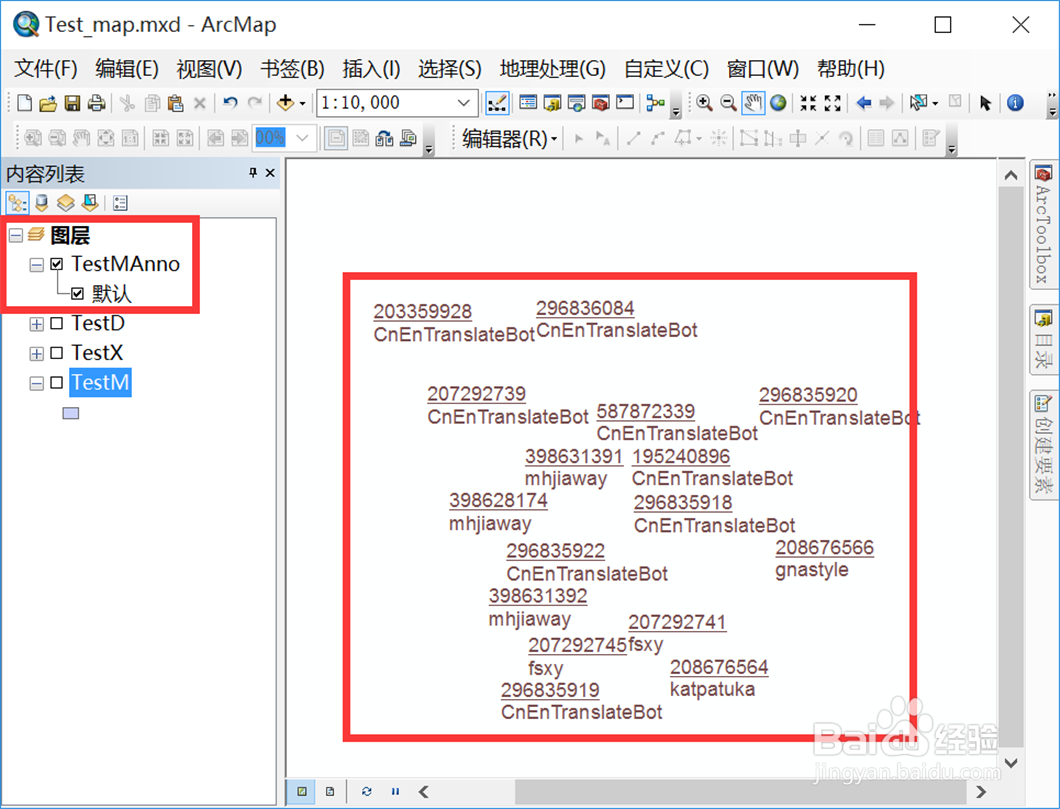1060x809 pixels.
Task: Uncheck the TestMAnno layer
Action: coord(57,264)
